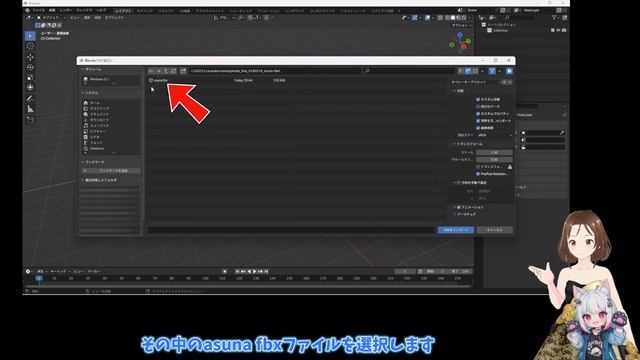Go forward in file browser history
This screenshot has height=360, width=640.
(159, 71)
